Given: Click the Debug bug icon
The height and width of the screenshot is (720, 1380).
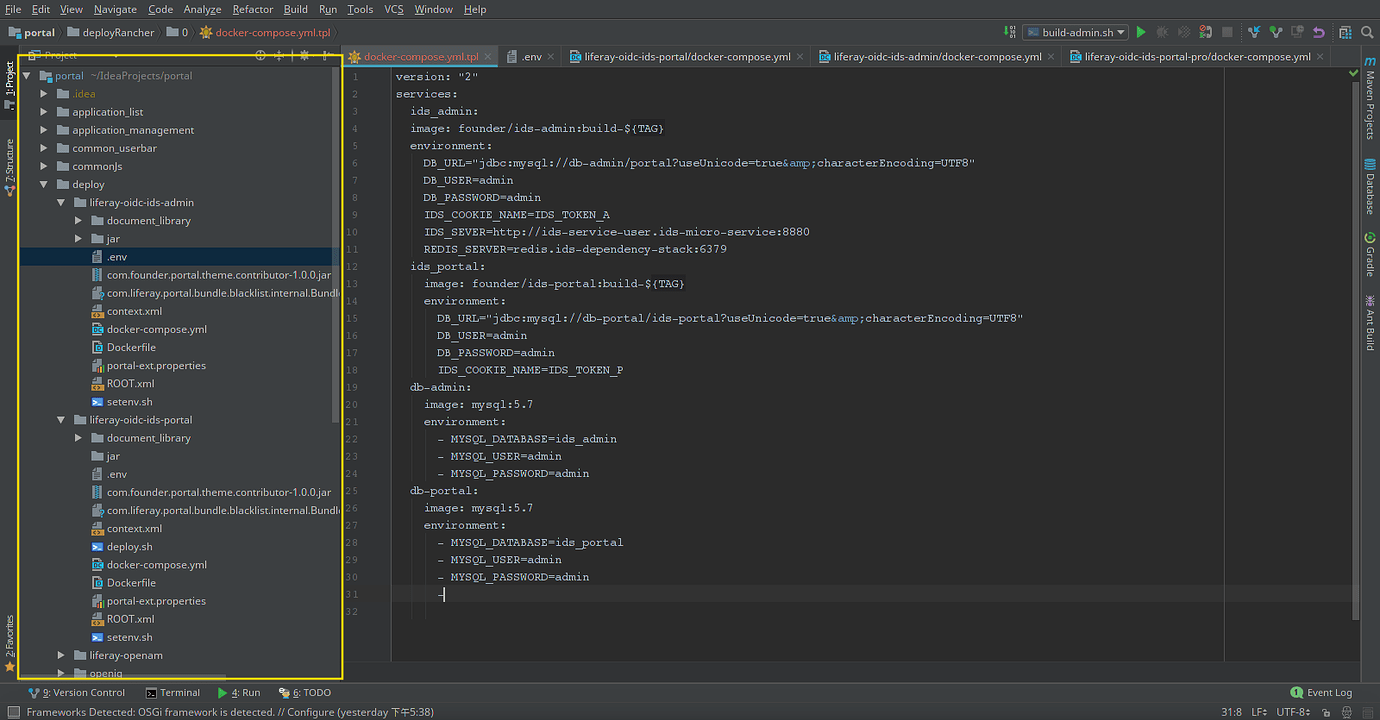Looking at the screenshot, I should click(1162, 32).
